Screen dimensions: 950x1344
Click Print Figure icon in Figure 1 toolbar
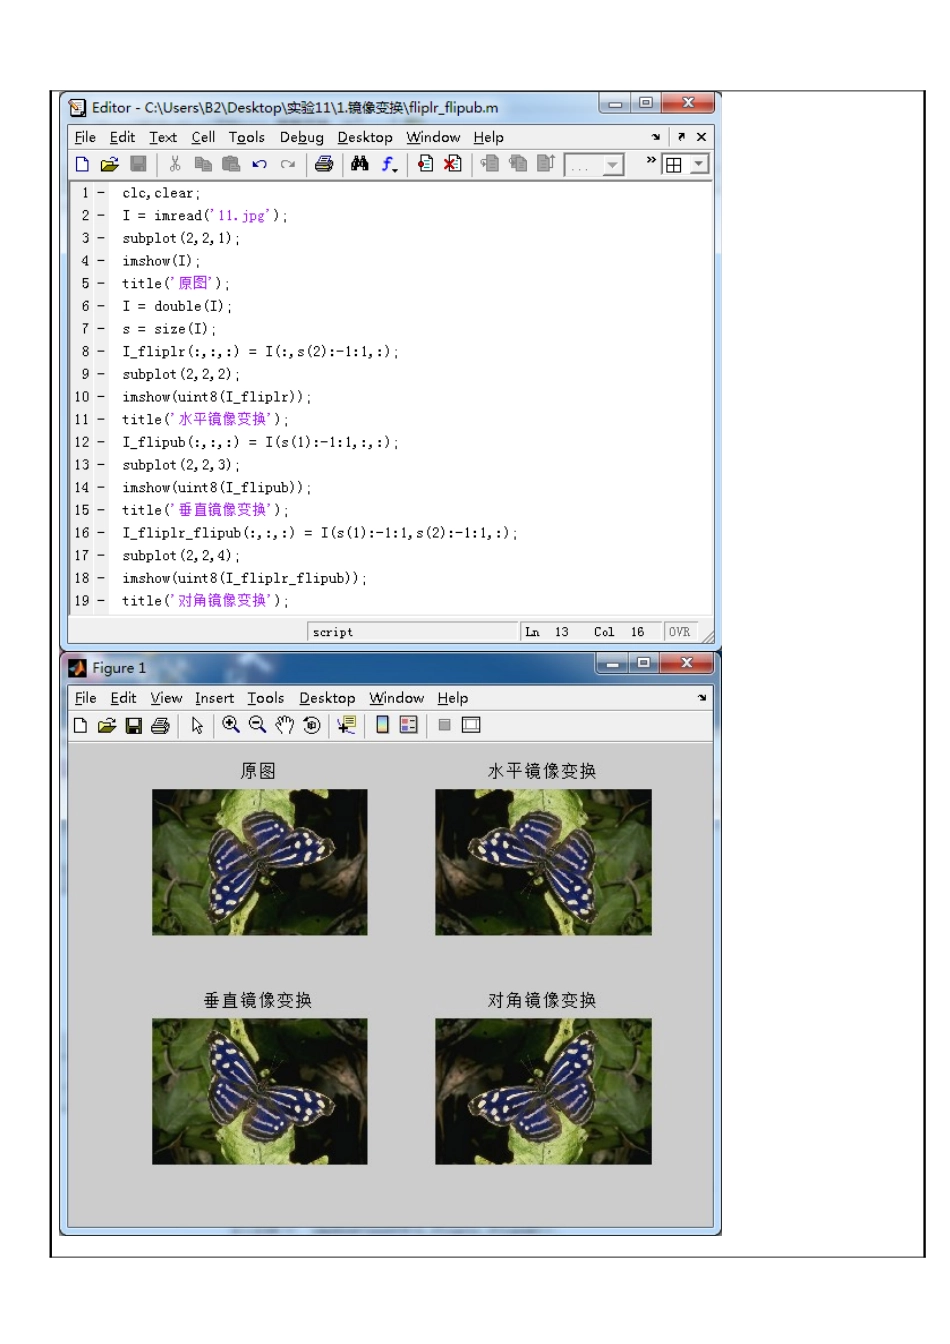[160, 726]
